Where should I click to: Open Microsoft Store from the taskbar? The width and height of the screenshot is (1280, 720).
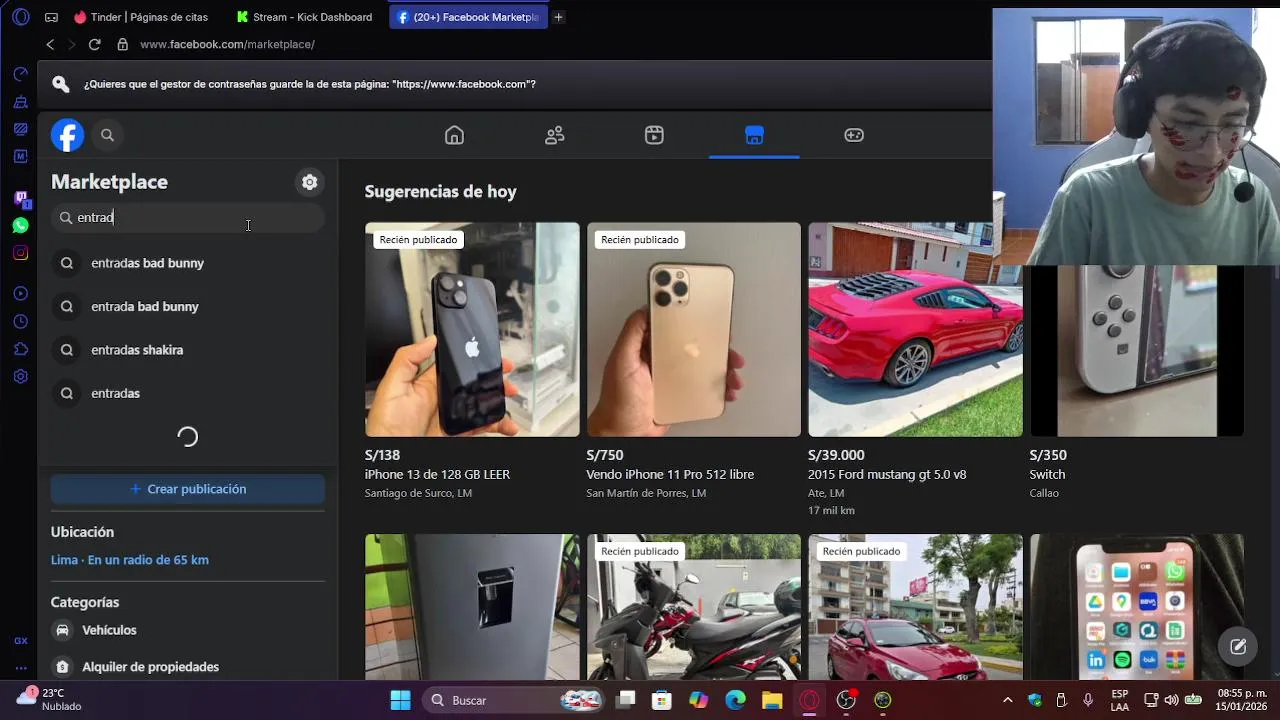[x=661, y=700]
